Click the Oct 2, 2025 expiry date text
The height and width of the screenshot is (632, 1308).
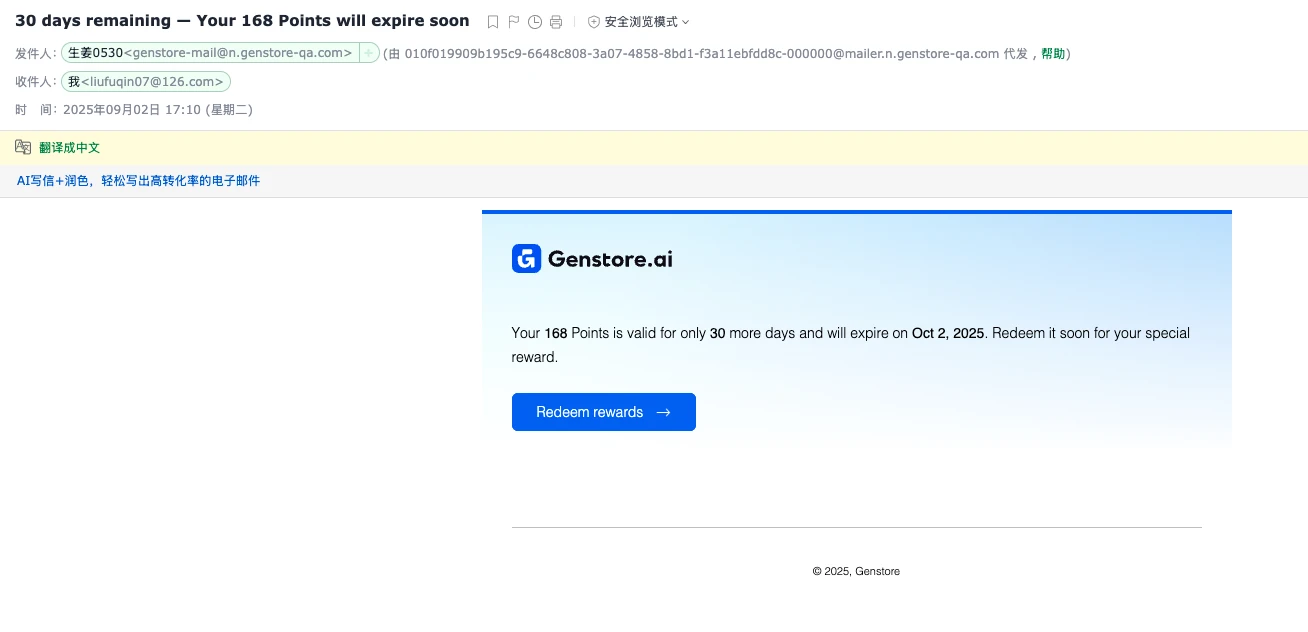point(948,333)
